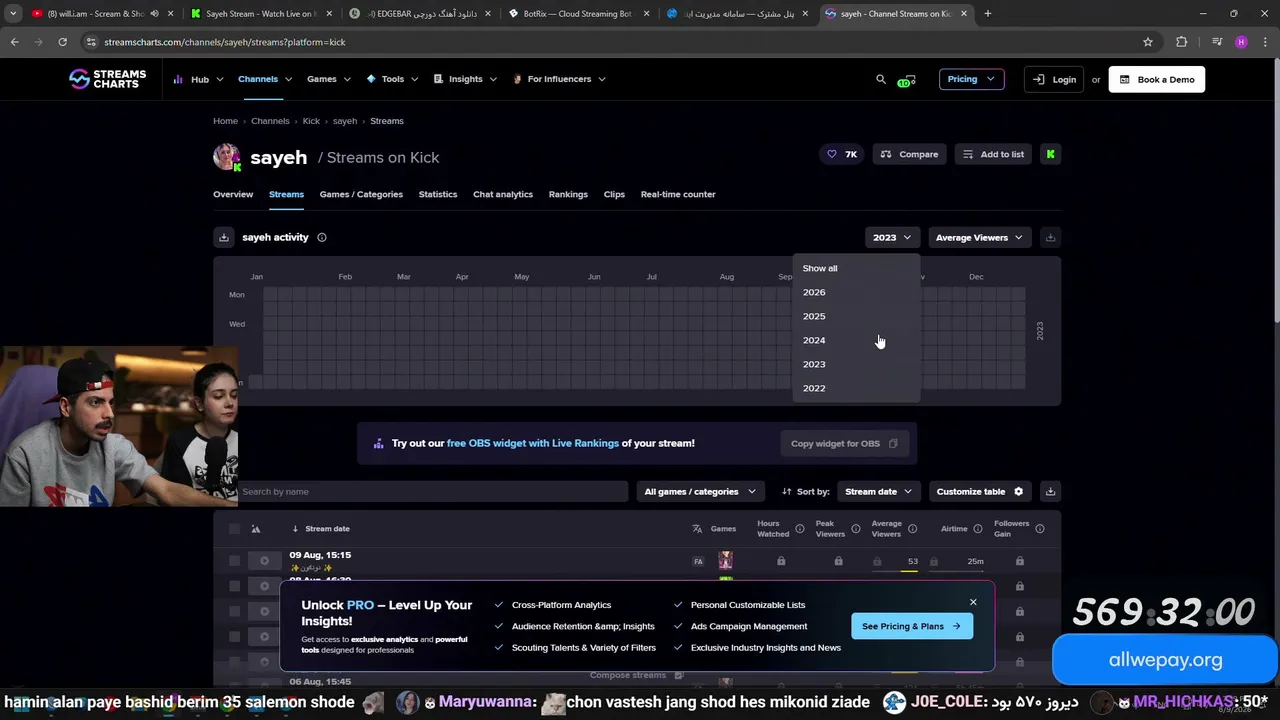
Task: Download the sayeh activity chart via left icon
Action: [x=224, y=237]
